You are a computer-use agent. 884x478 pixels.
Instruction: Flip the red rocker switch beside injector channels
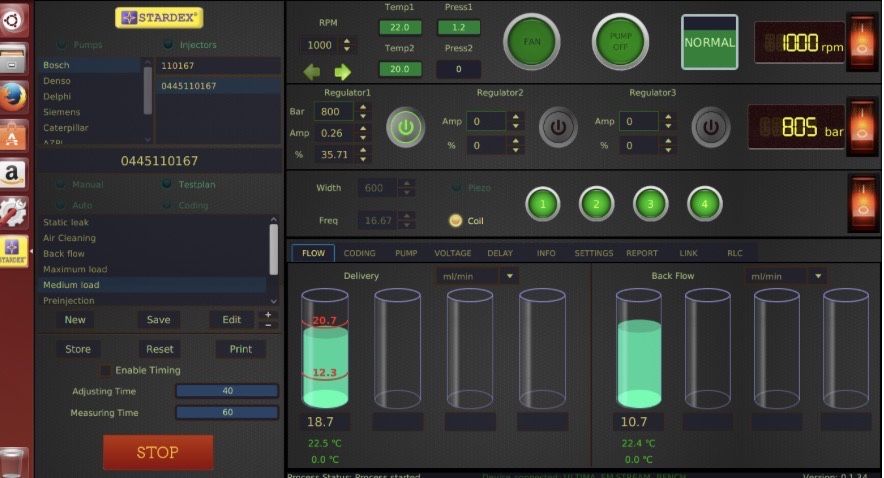[x=863, y=203]
